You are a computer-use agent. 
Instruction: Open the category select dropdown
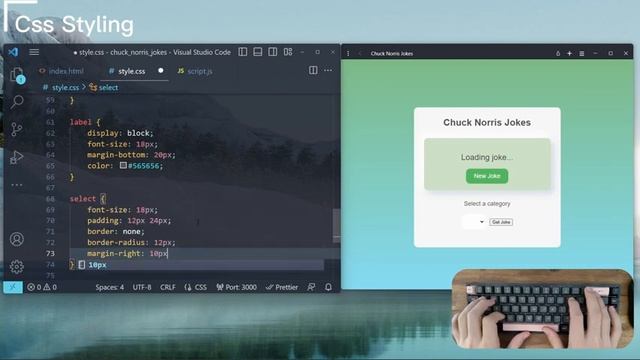tap(474, 222)
